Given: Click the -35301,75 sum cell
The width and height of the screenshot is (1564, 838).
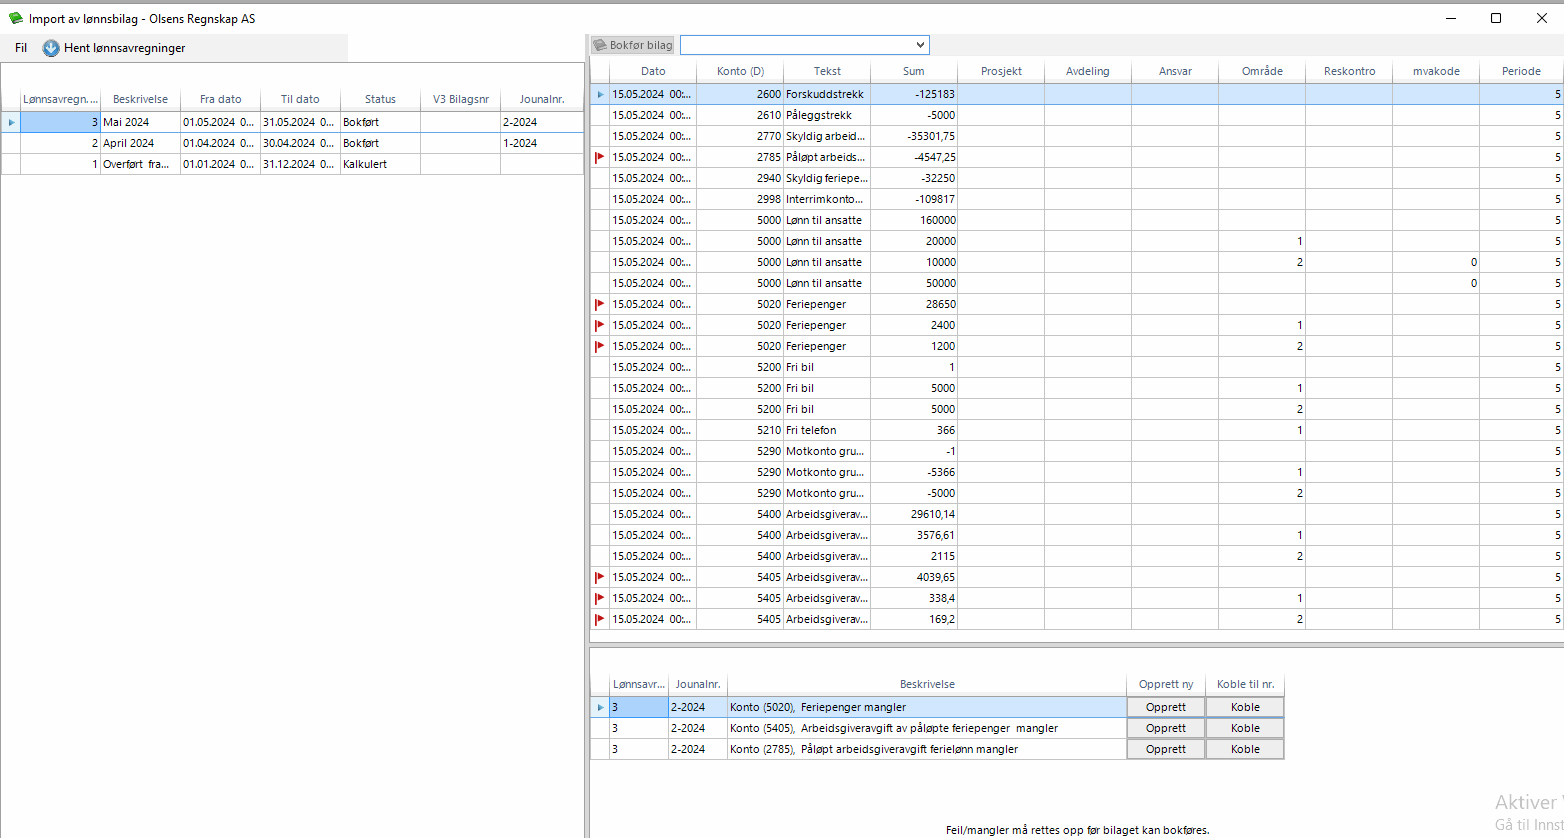Looking at the screenshot, I should click(914, 136).
